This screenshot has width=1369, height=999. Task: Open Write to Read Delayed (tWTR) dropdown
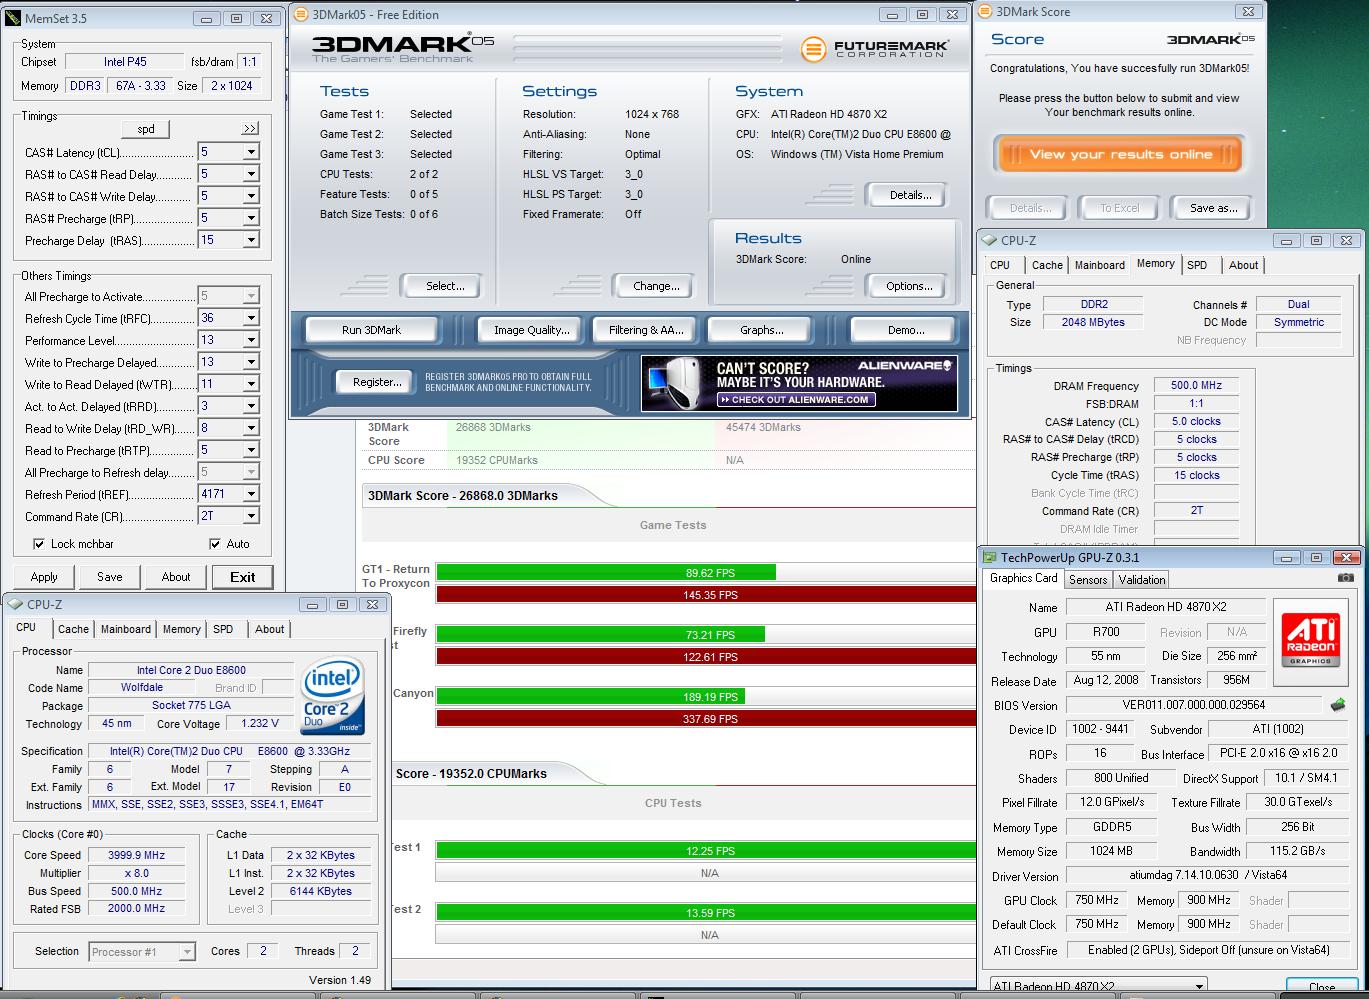pyautogui.click(x=251, y=384)
